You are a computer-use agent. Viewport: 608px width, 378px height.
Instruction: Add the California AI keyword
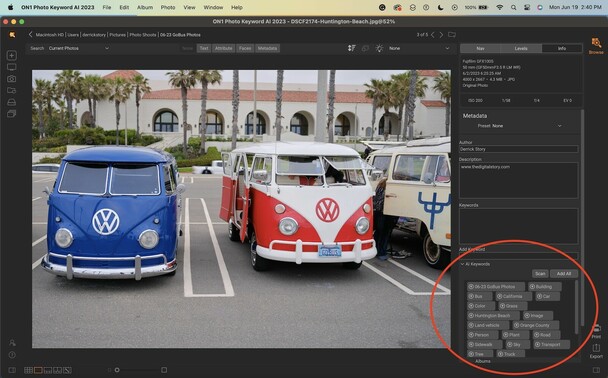[513, 296]
